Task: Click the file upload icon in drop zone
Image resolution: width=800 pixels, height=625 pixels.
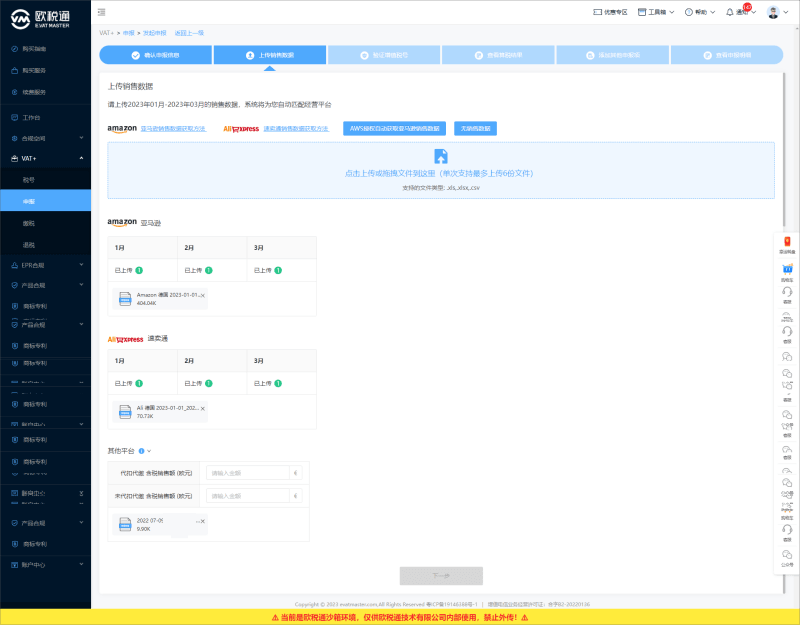Action: coord(441,156)
